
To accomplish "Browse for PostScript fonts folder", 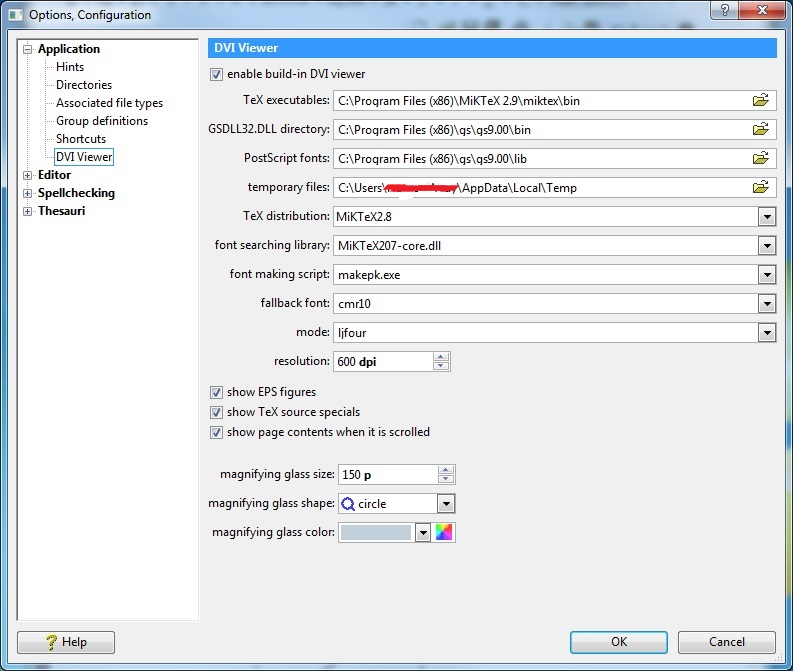I will coord(760,158).
